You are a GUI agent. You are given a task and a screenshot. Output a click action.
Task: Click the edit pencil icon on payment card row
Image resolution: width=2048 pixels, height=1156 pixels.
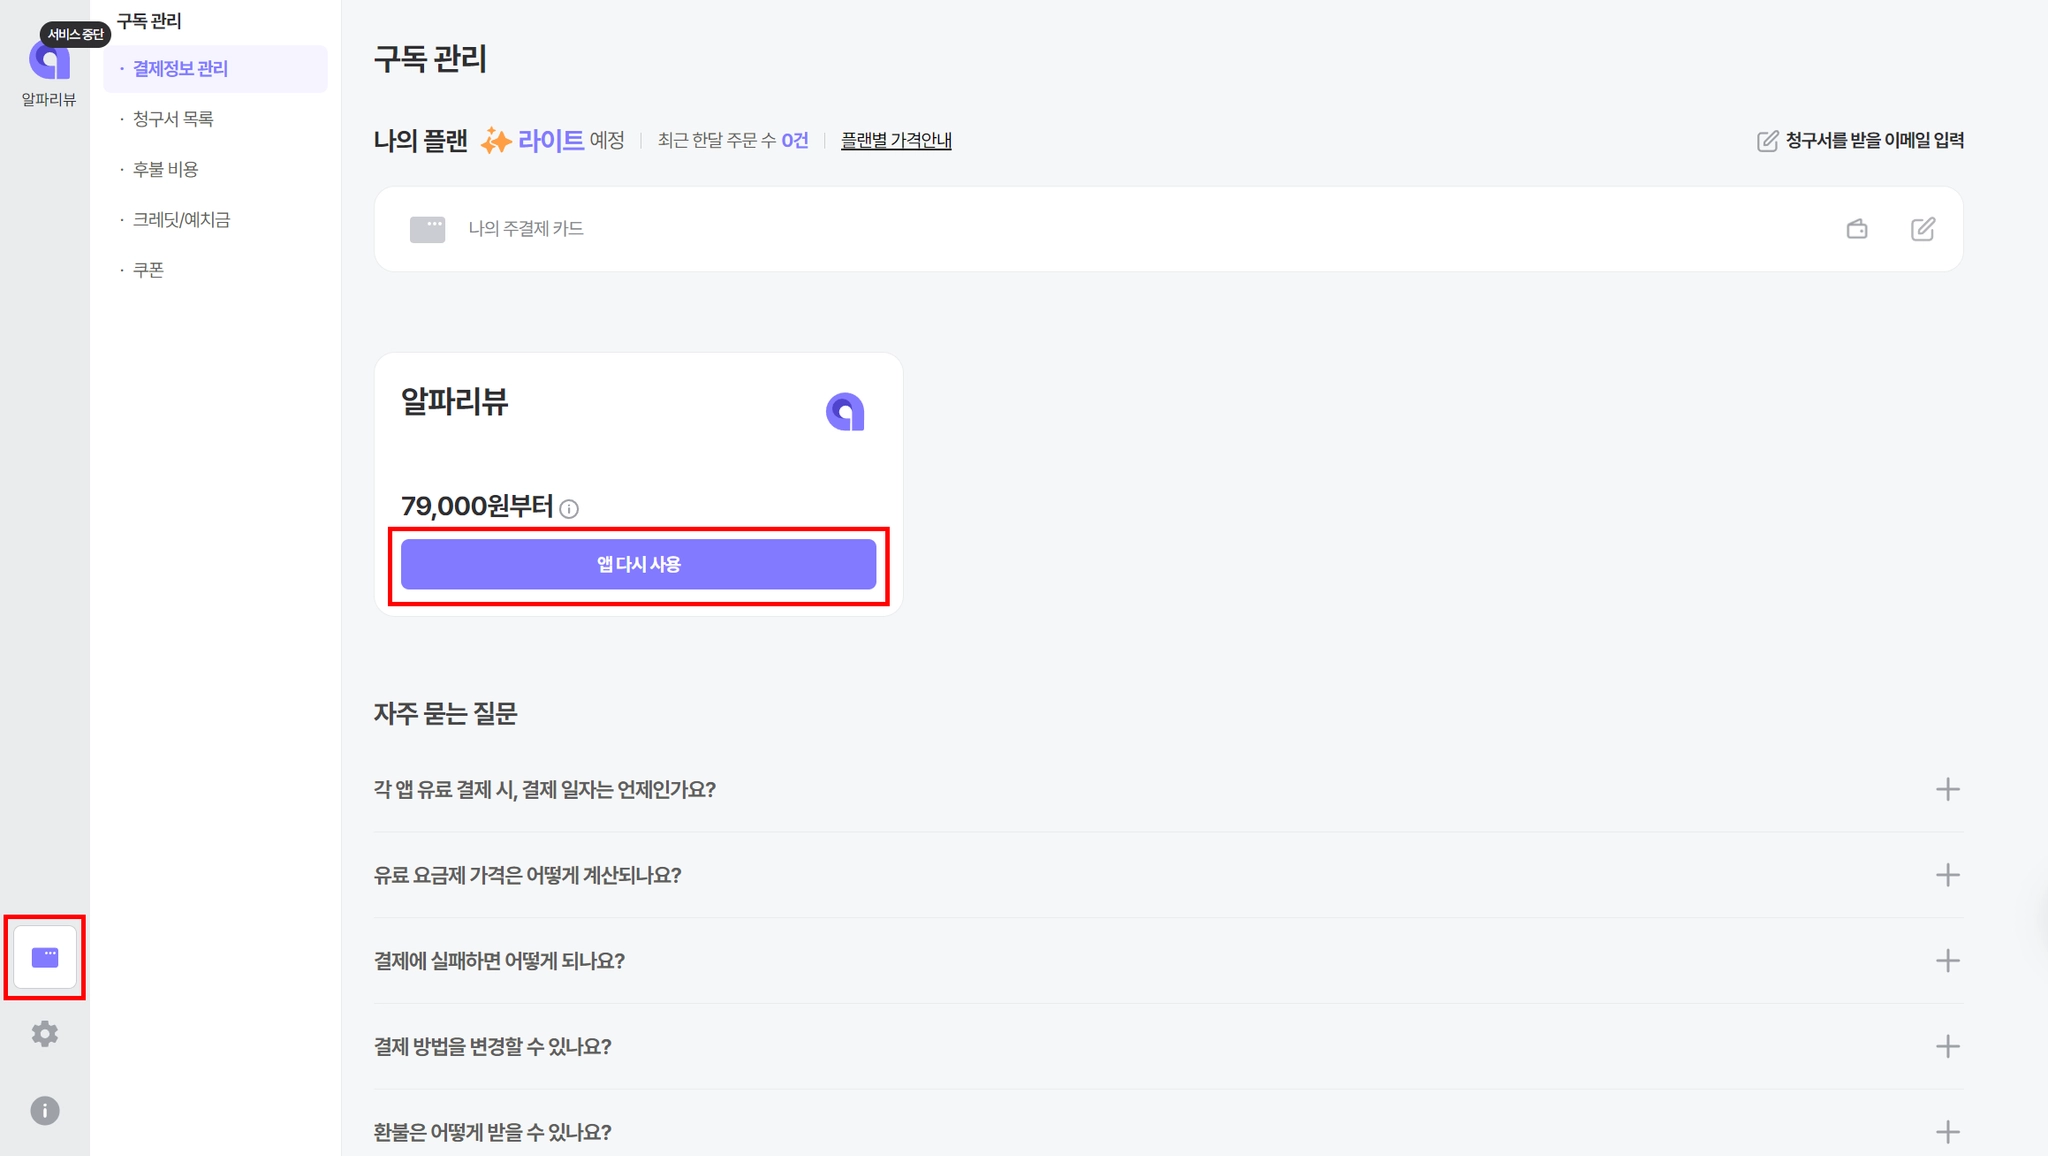1922,229
